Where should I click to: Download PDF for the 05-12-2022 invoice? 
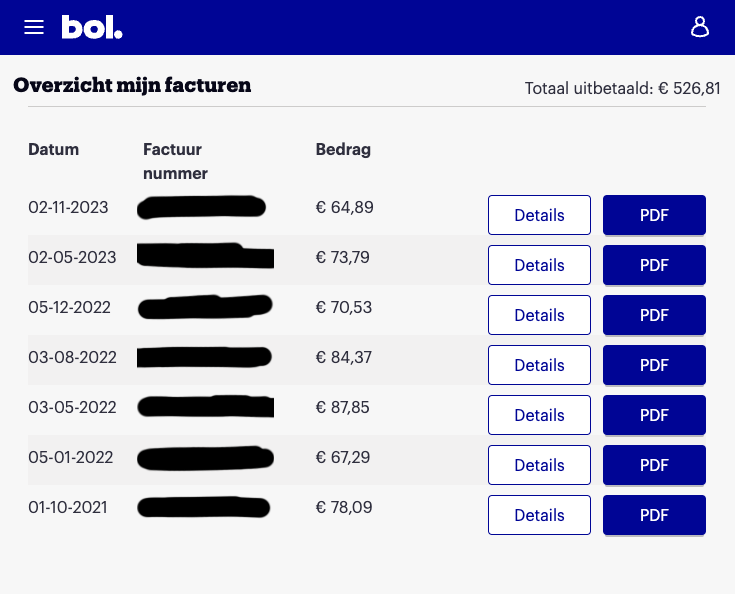(654, 315)
